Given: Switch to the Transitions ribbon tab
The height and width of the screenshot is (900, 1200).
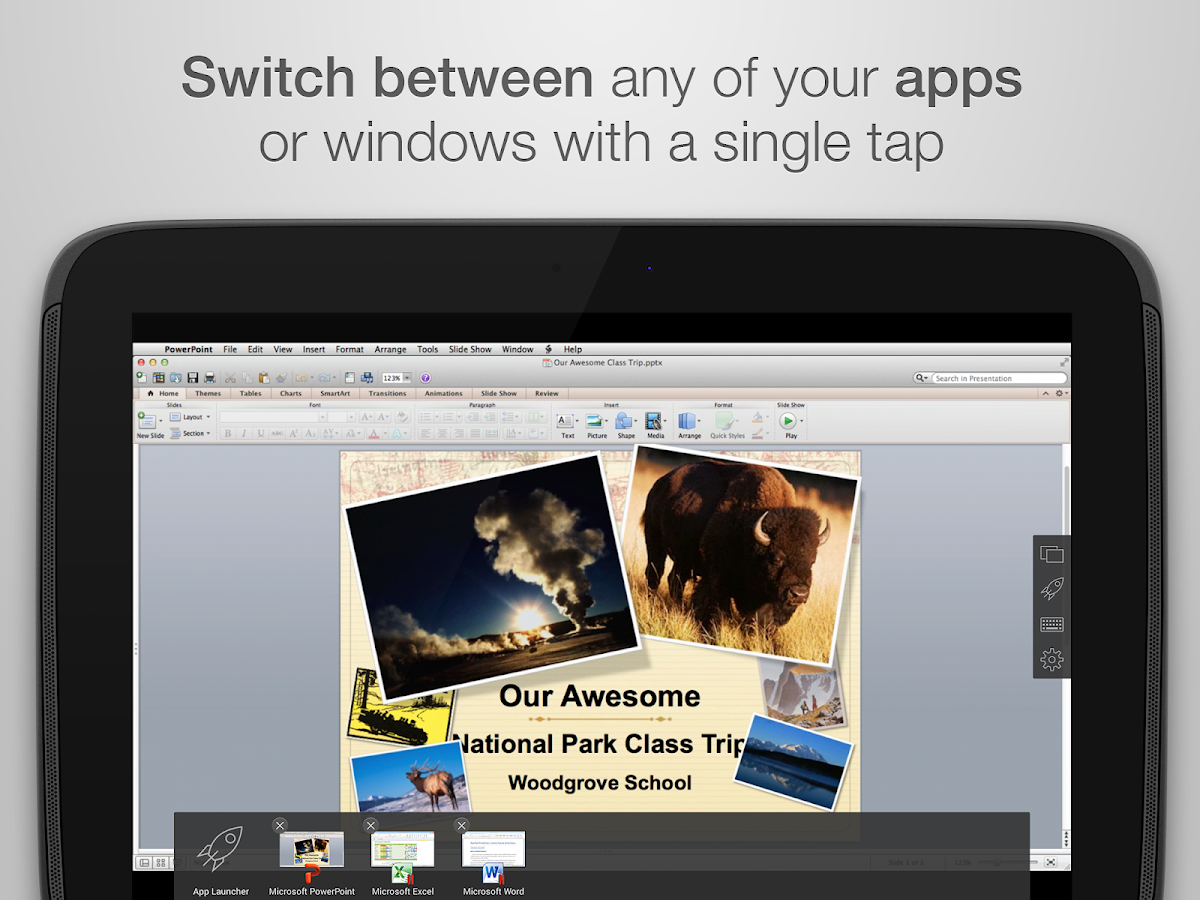Looking at the screenshot, I should point(387,394).
